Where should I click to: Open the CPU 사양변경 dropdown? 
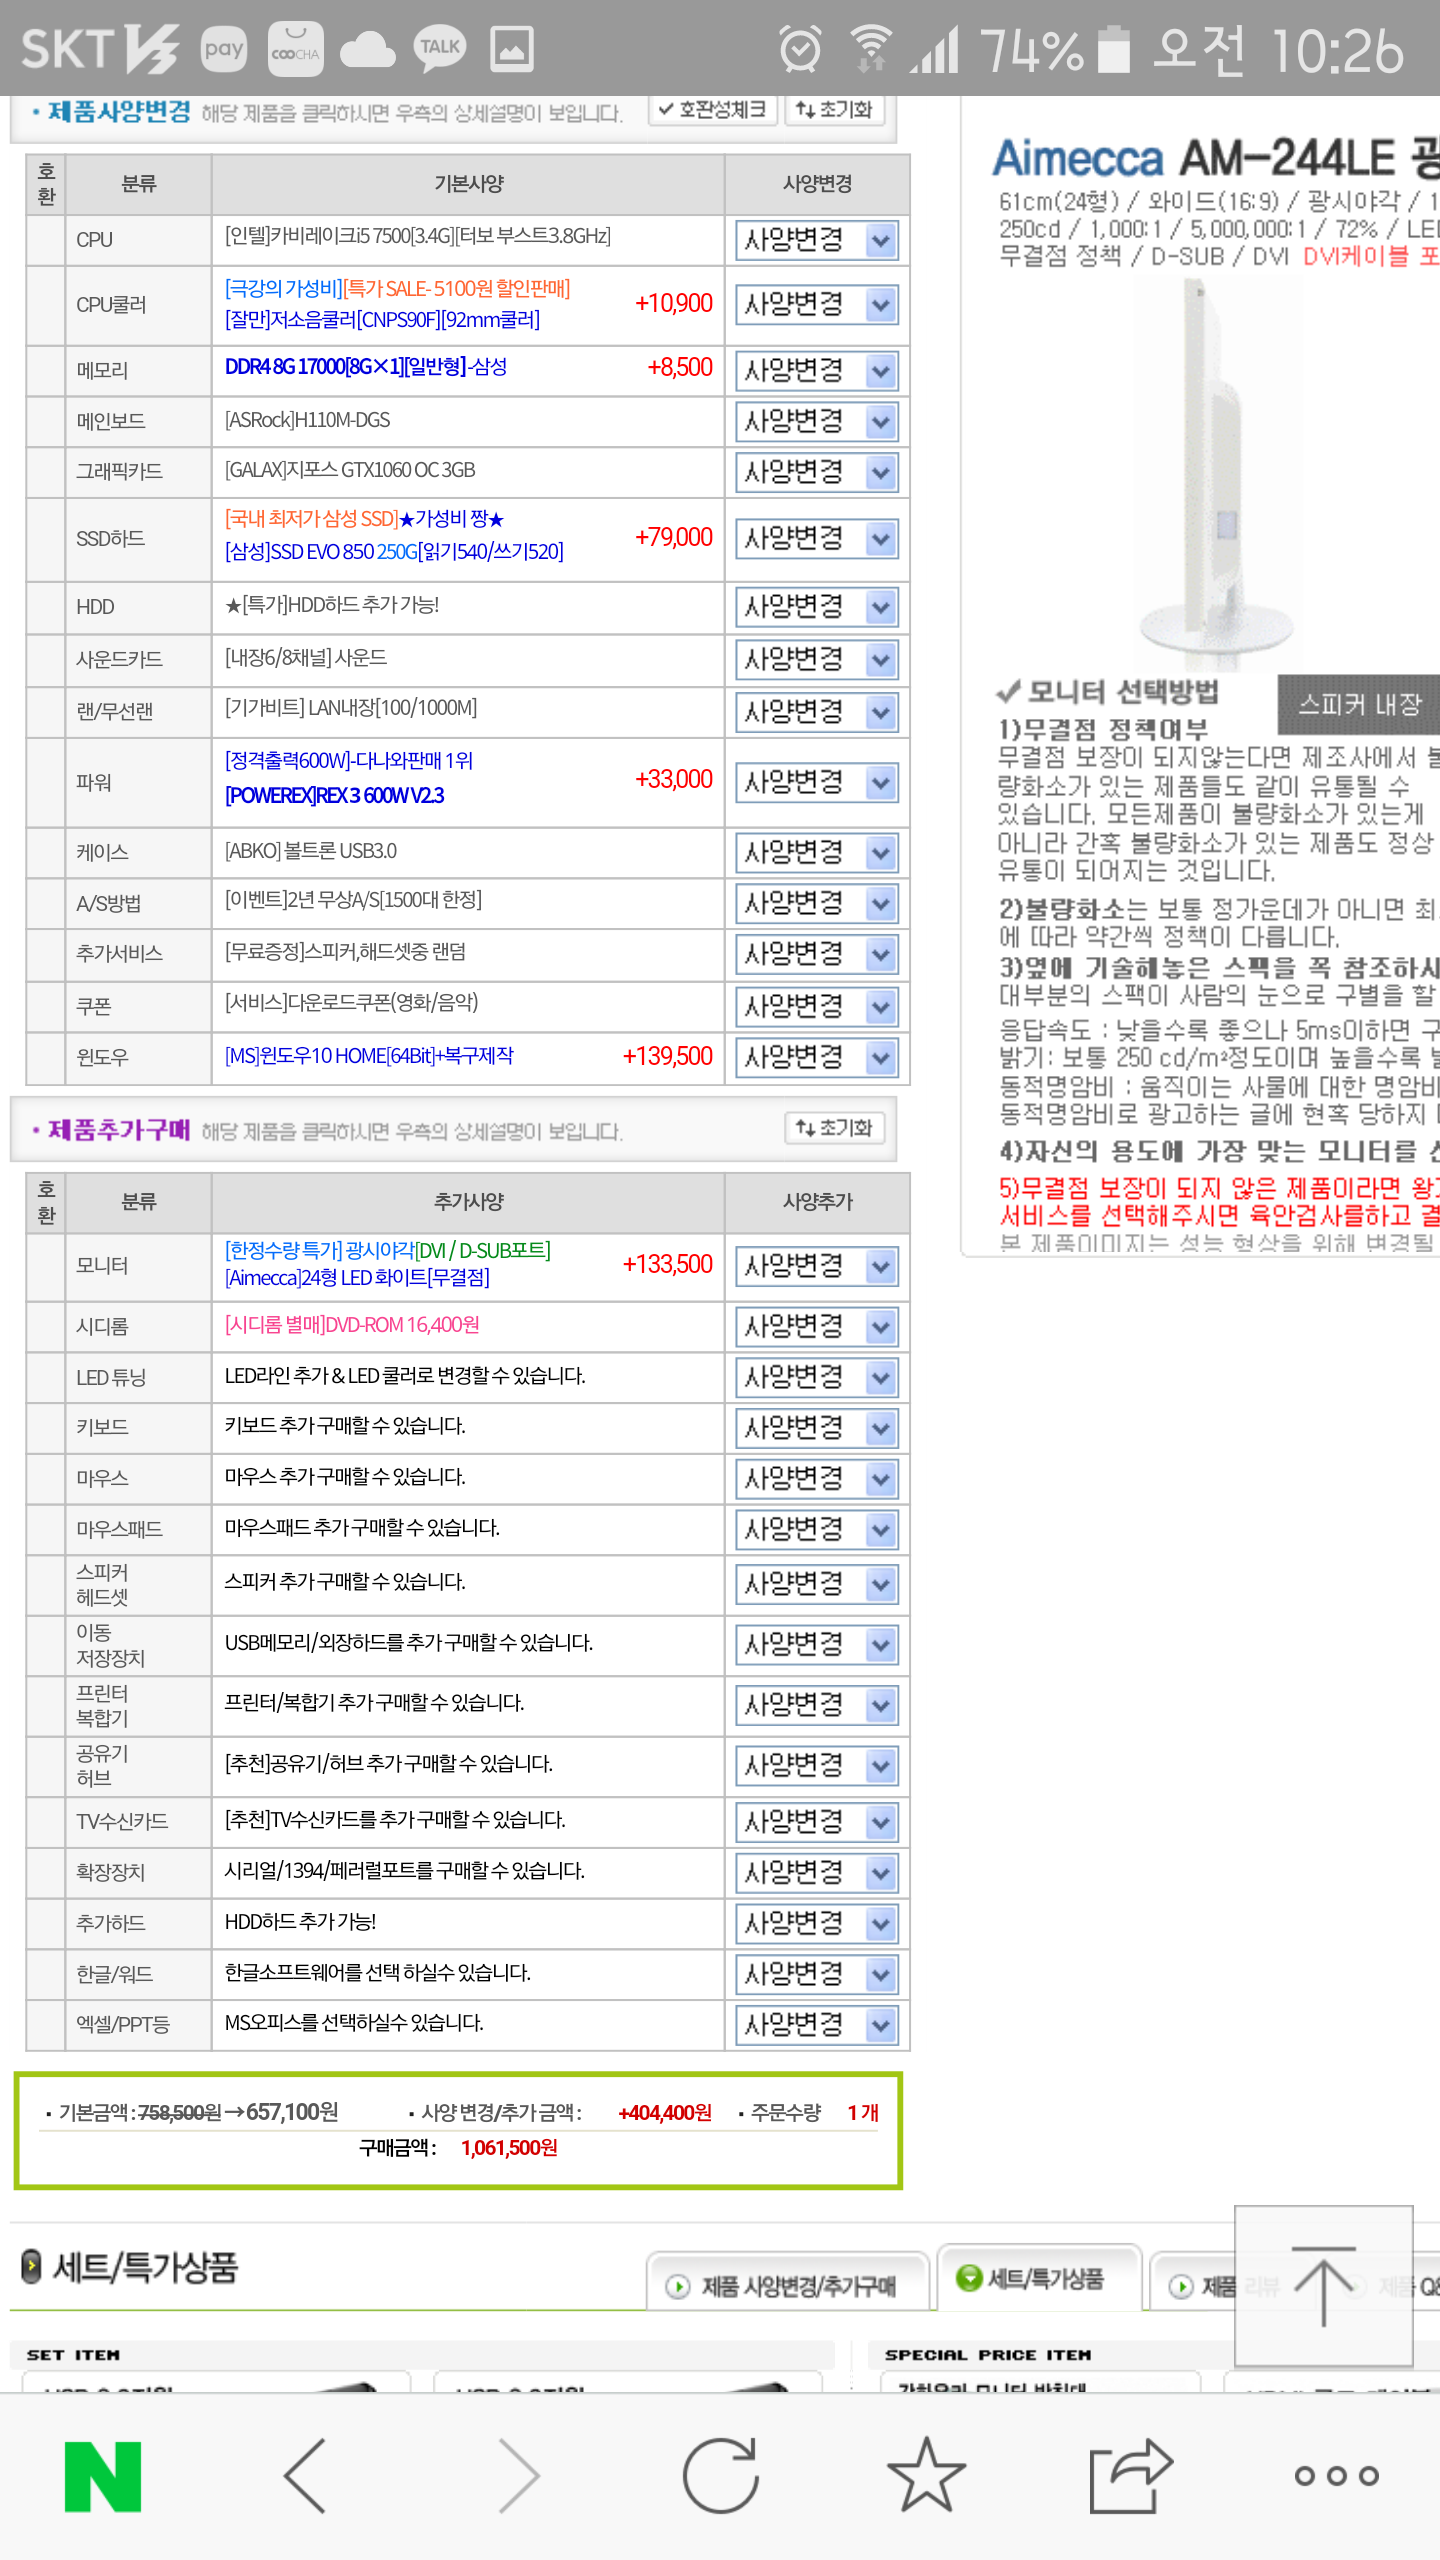coord(816,240)
